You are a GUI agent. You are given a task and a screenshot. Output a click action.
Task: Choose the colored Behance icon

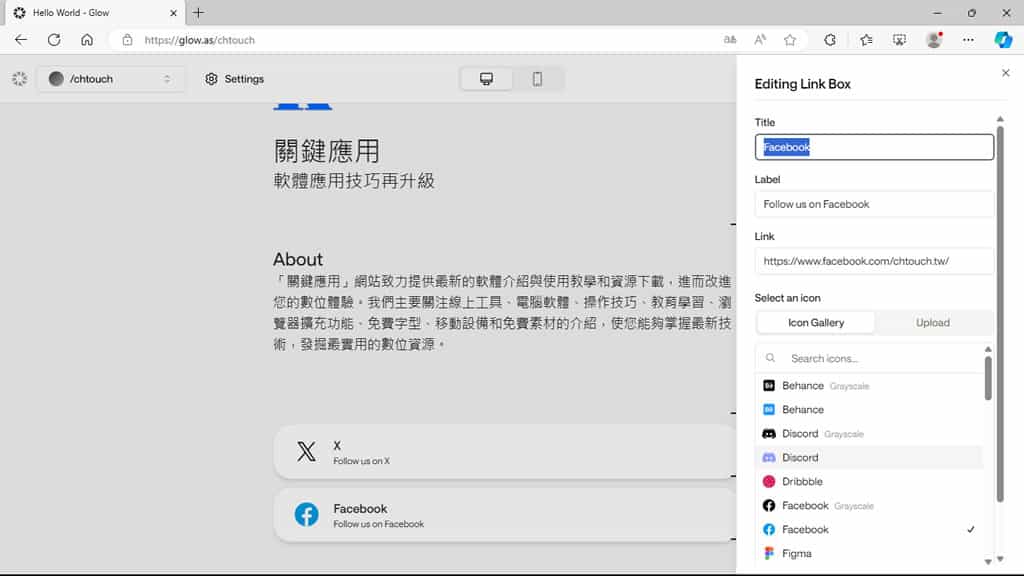[x=871, y=409]
